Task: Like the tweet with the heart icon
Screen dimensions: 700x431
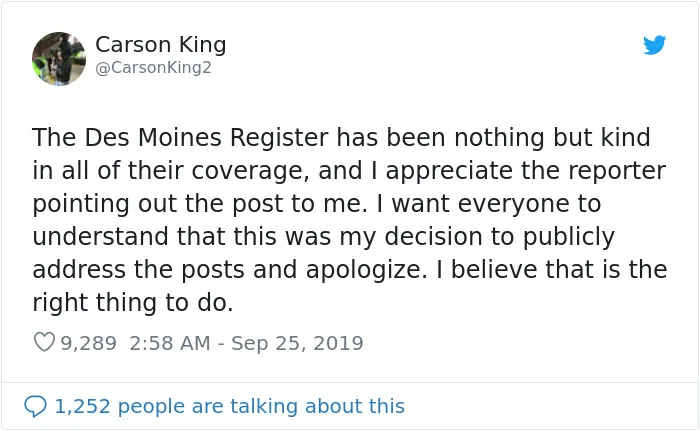Action: click(x=44, y=343)
